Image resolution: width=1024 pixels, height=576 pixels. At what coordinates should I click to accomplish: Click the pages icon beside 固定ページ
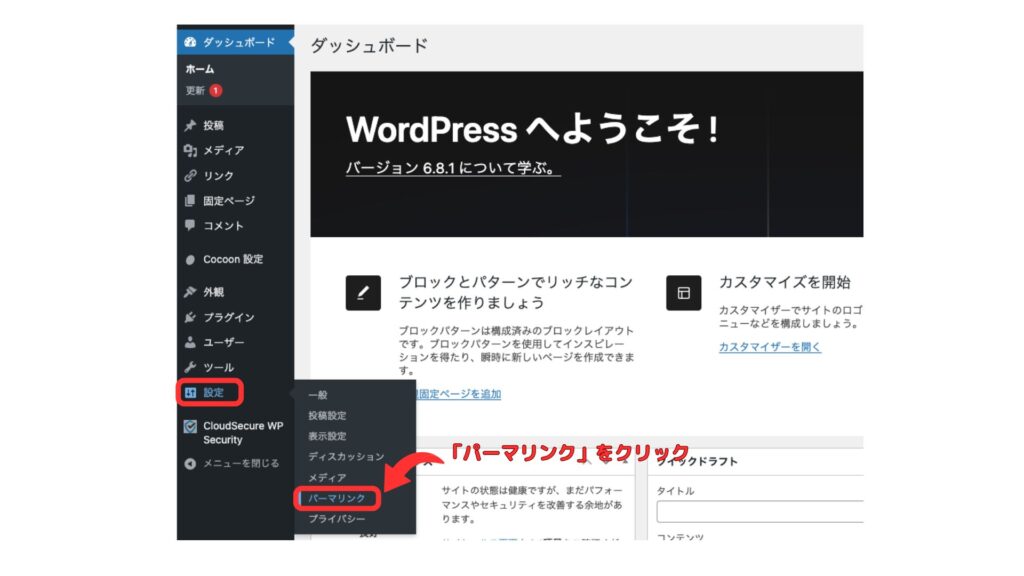point(190,200)
